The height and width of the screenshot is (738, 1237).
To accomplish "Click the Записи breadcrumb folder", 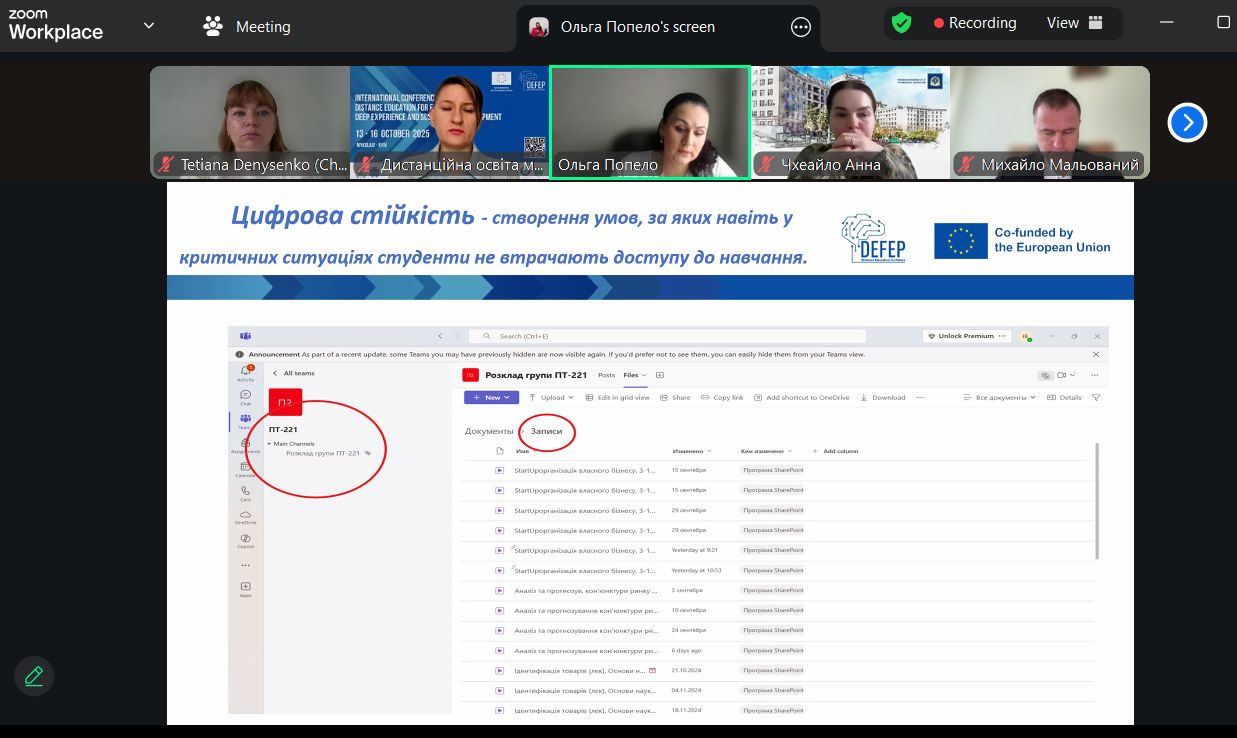I will tap(546, 431).
